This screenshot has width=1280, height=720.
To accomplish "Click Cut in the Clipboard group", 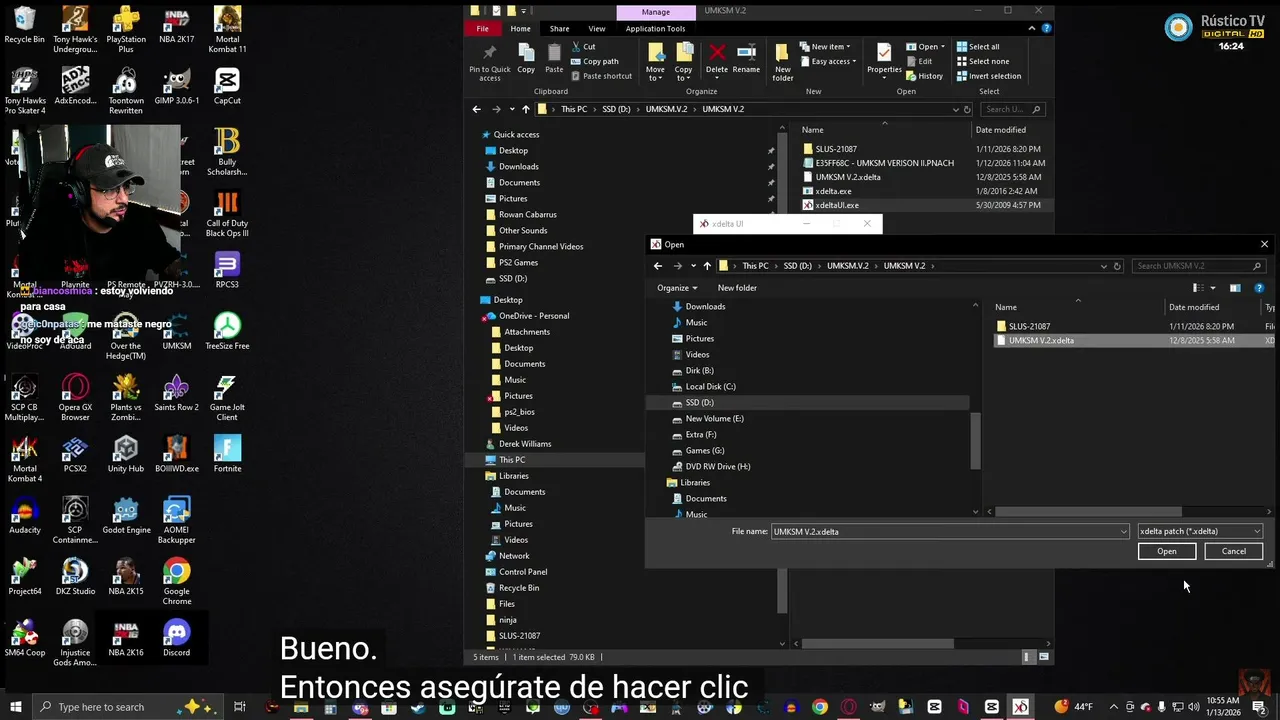I will pyautogui.click(x=583, y=47).
